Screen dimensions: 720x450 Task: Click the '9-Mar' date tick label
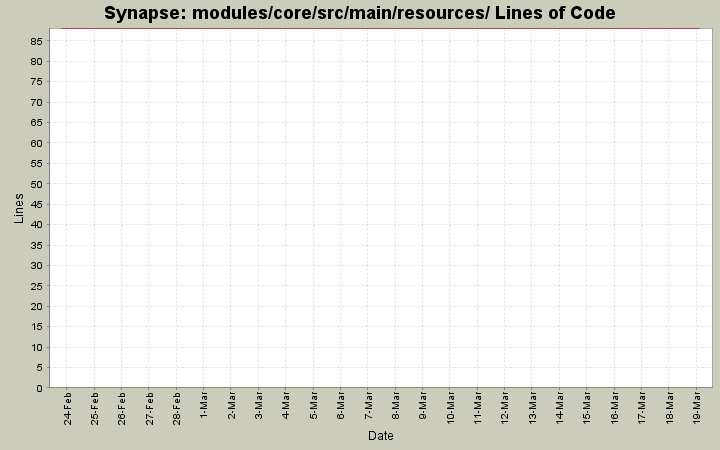[423, 405]
